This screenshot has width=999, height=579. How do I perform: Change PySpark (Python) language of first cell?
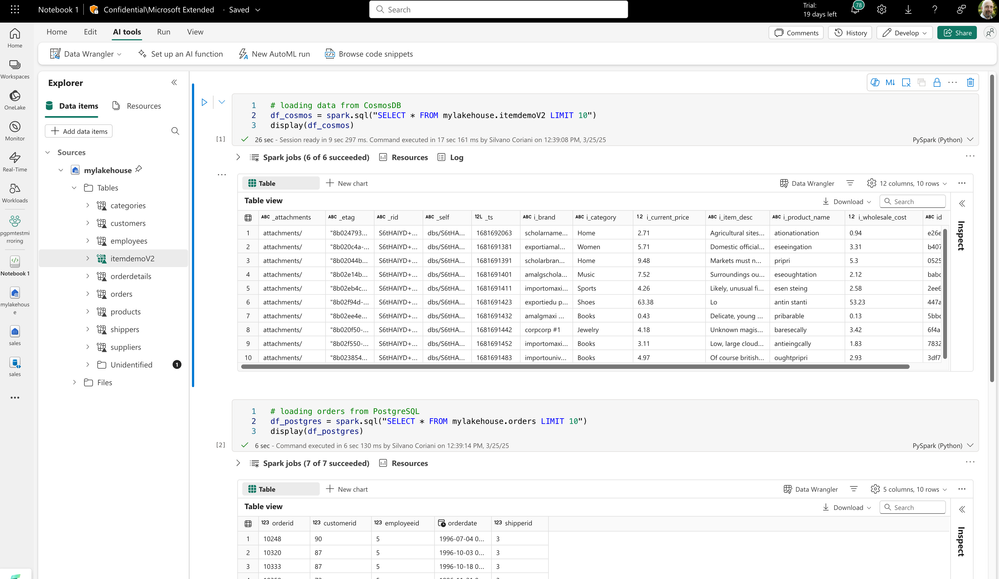(x=943, y=139)
